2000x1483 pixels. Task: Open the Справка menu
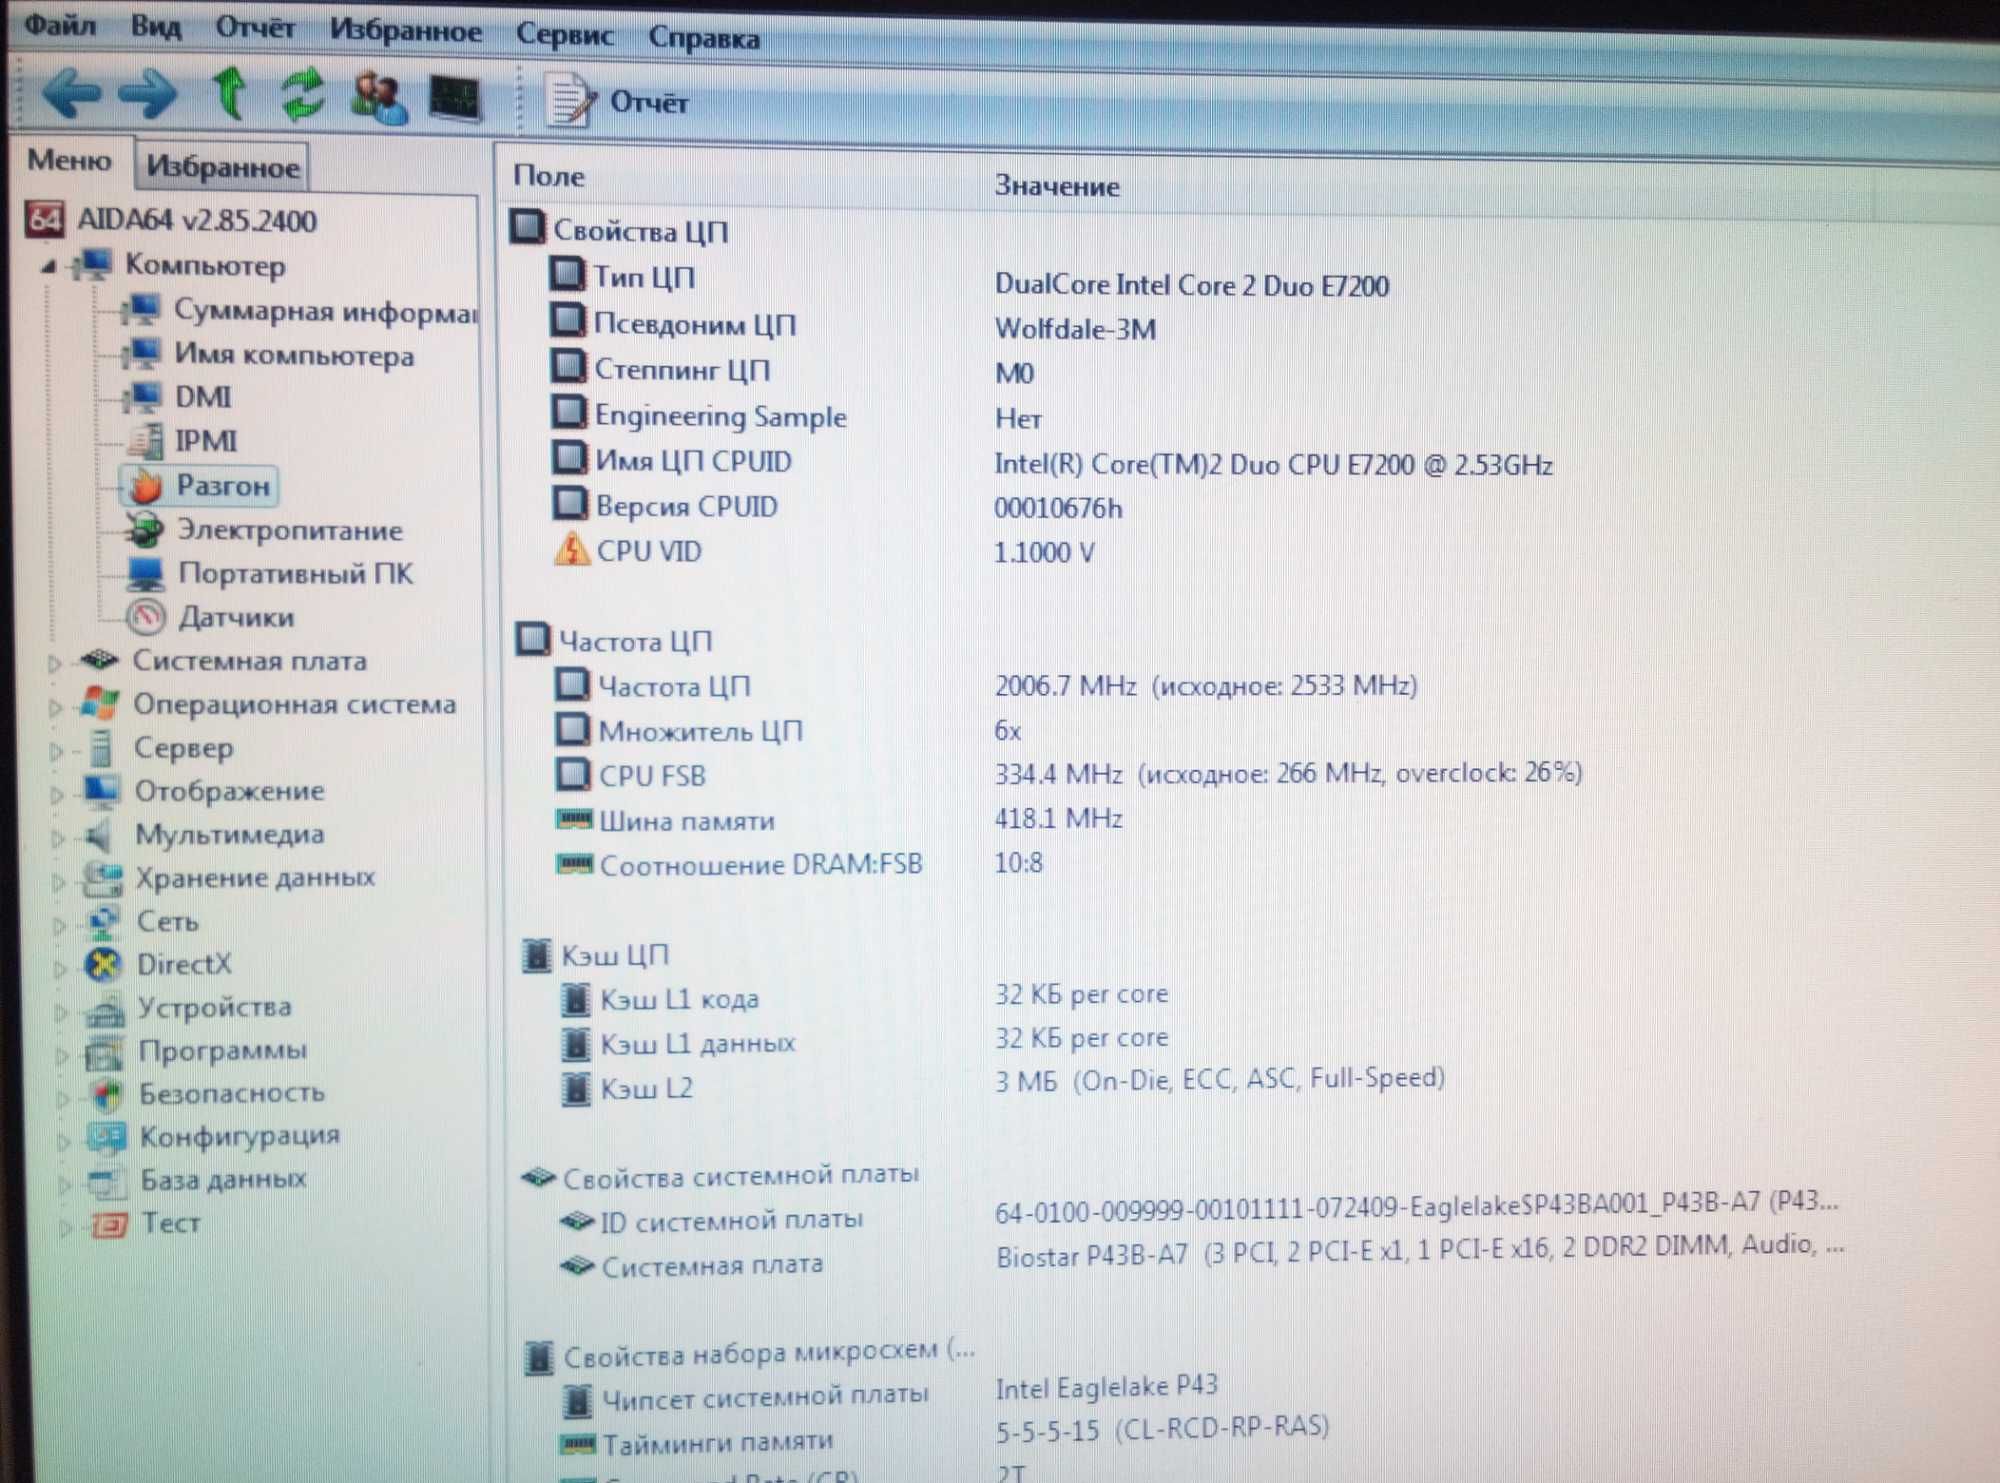(704, 38)
